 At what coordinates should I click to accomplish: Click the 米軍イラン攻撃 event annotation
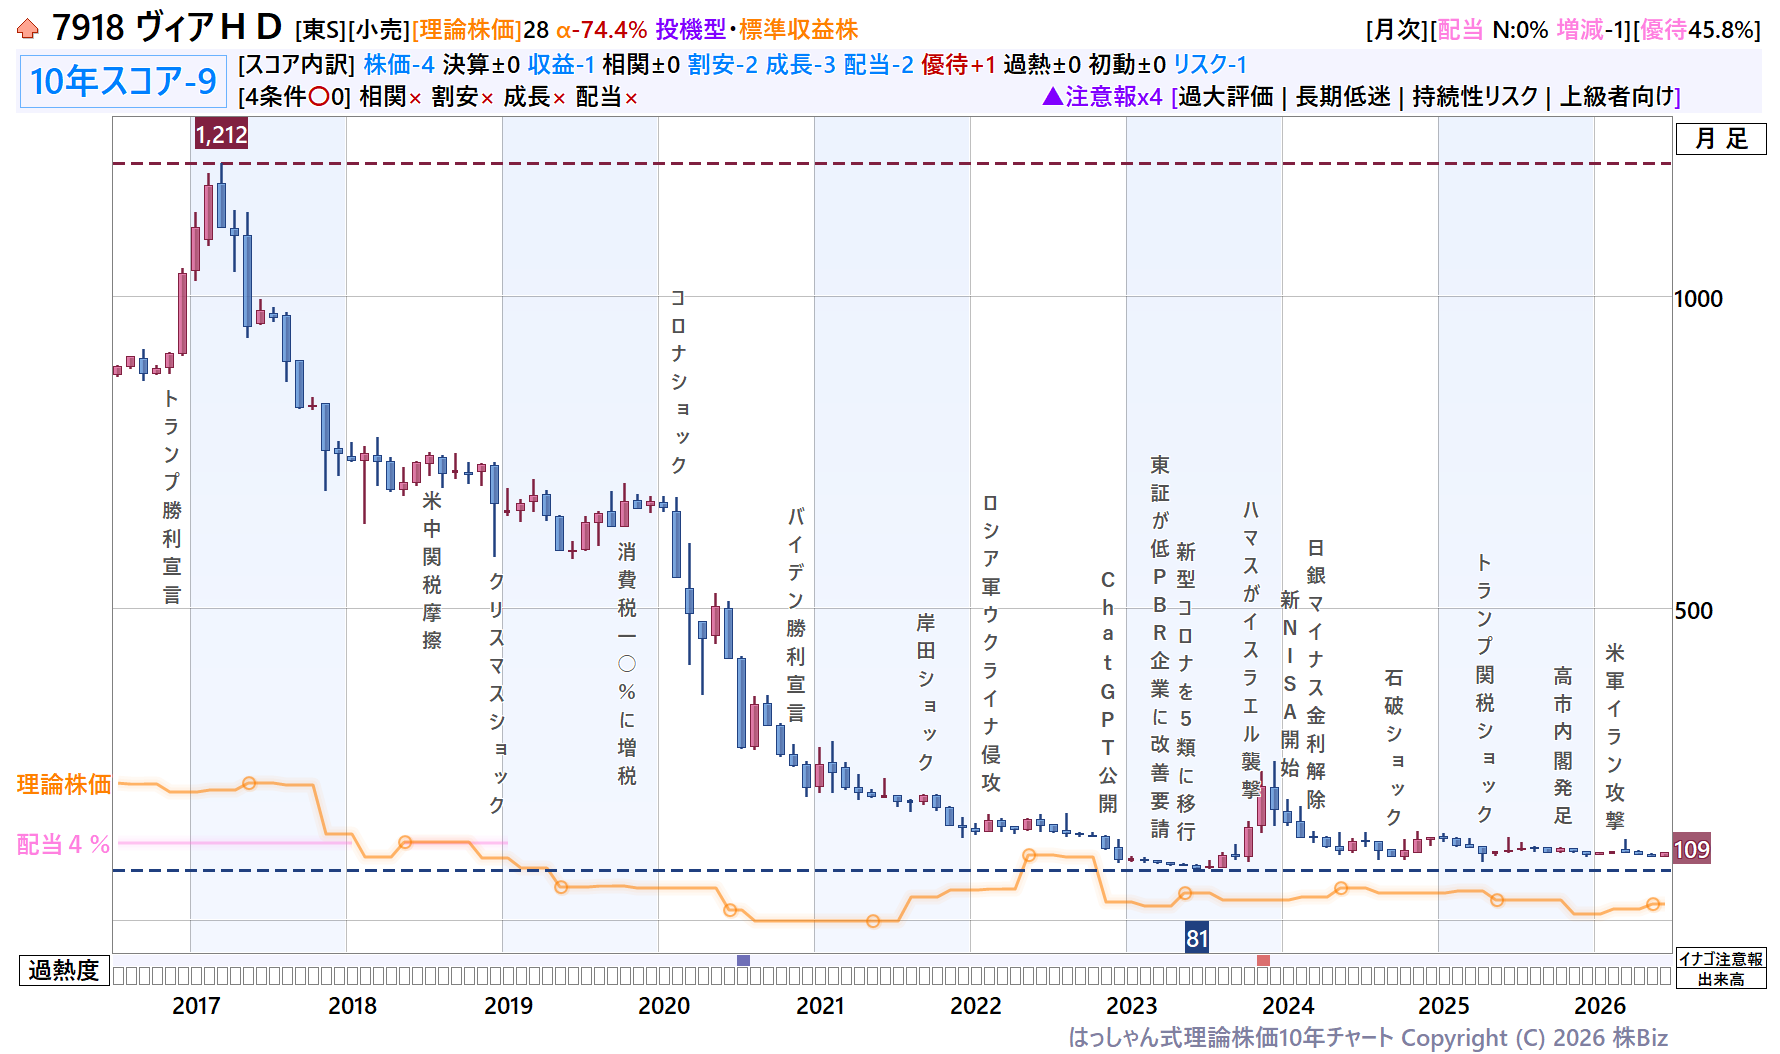pos(1615,736)
